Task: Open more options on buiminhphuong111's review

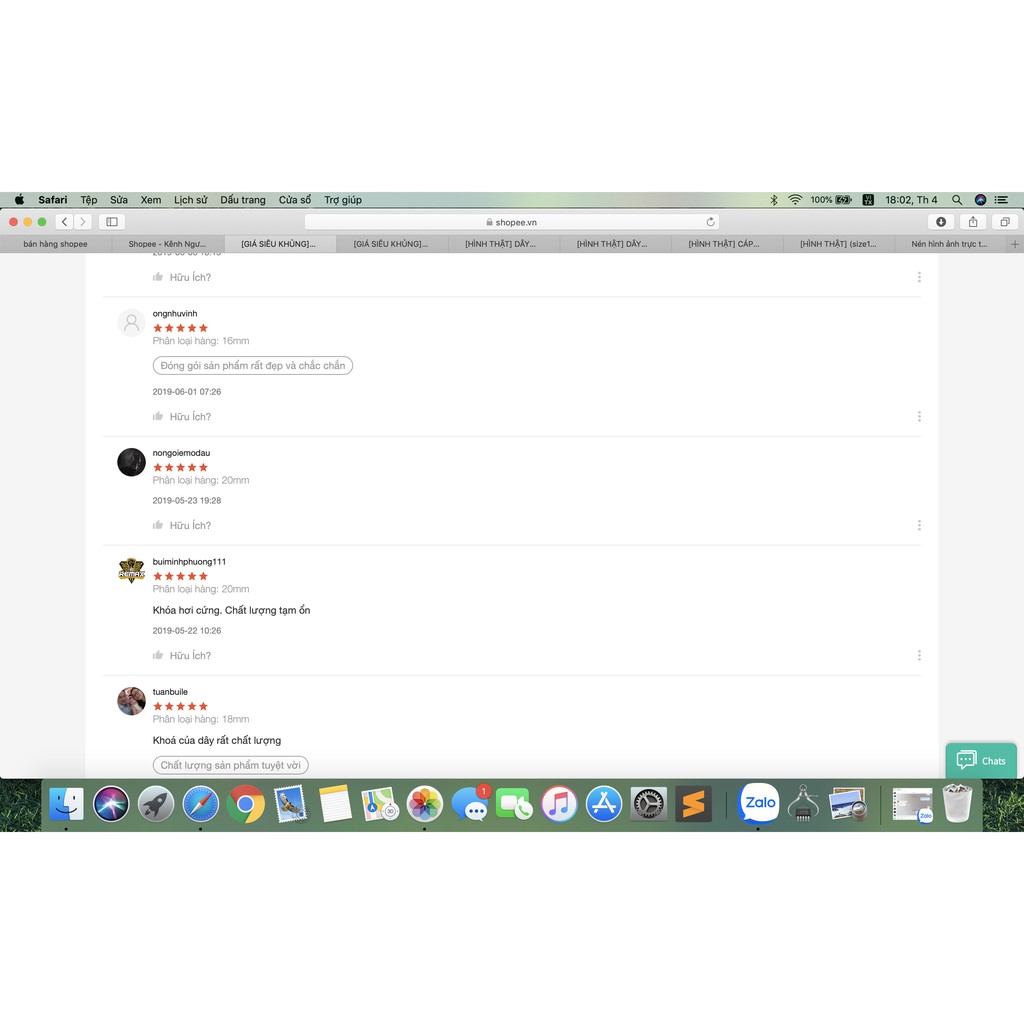Action: pyautogui.click(x=919, y=655)
